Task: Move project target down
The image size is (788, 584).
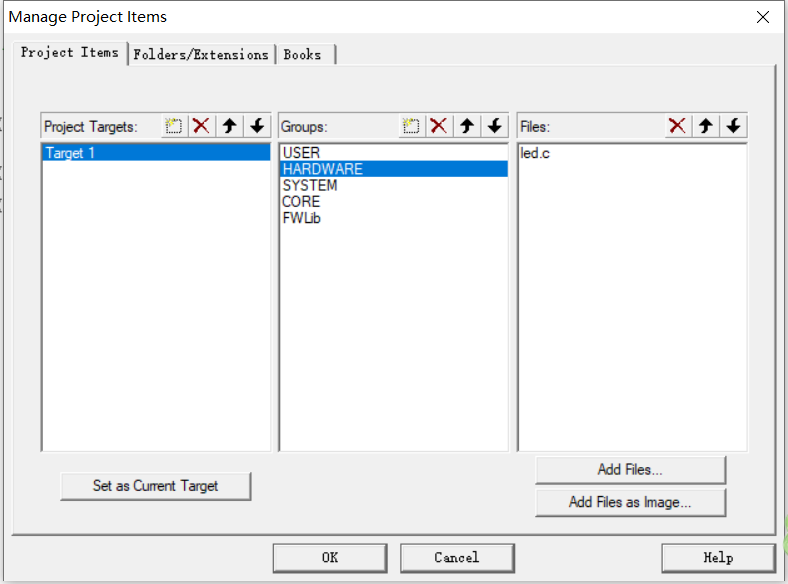Action: (x=257, y=126)
